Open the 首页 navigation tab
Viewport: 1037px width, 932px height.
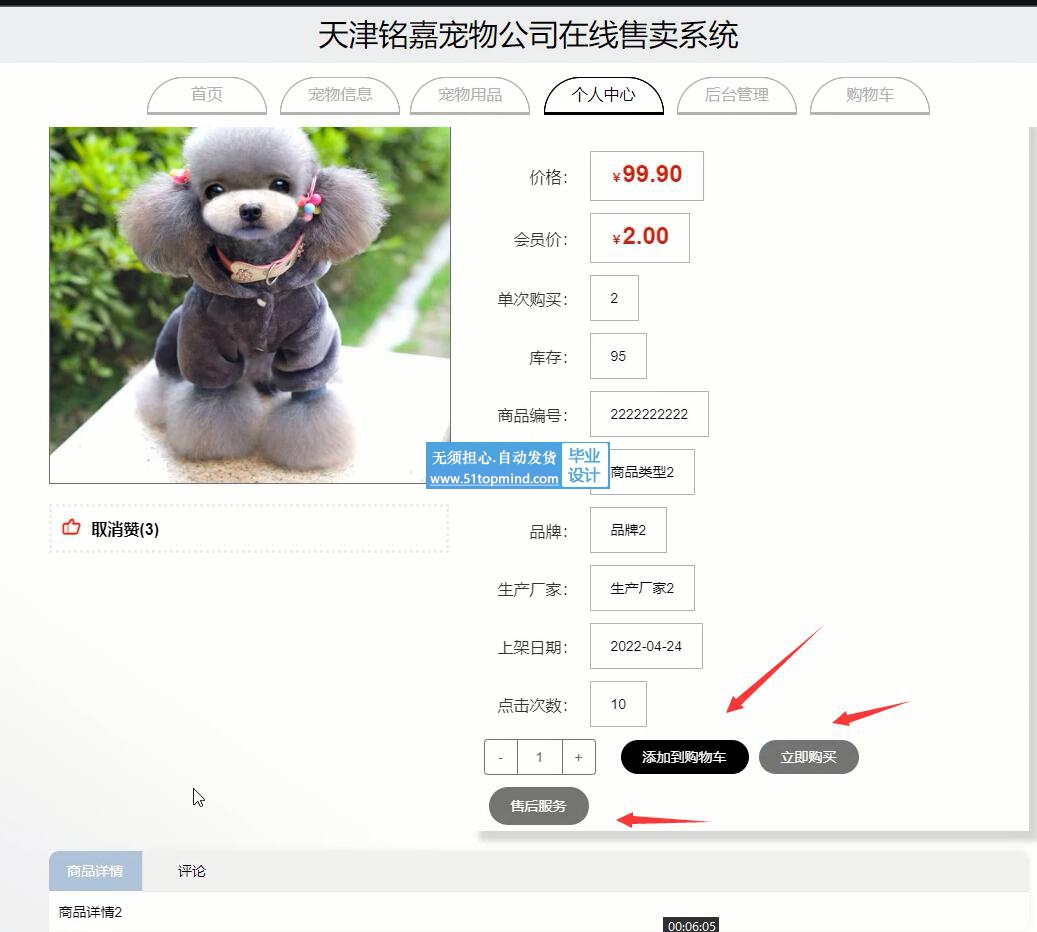click(206, 95)
